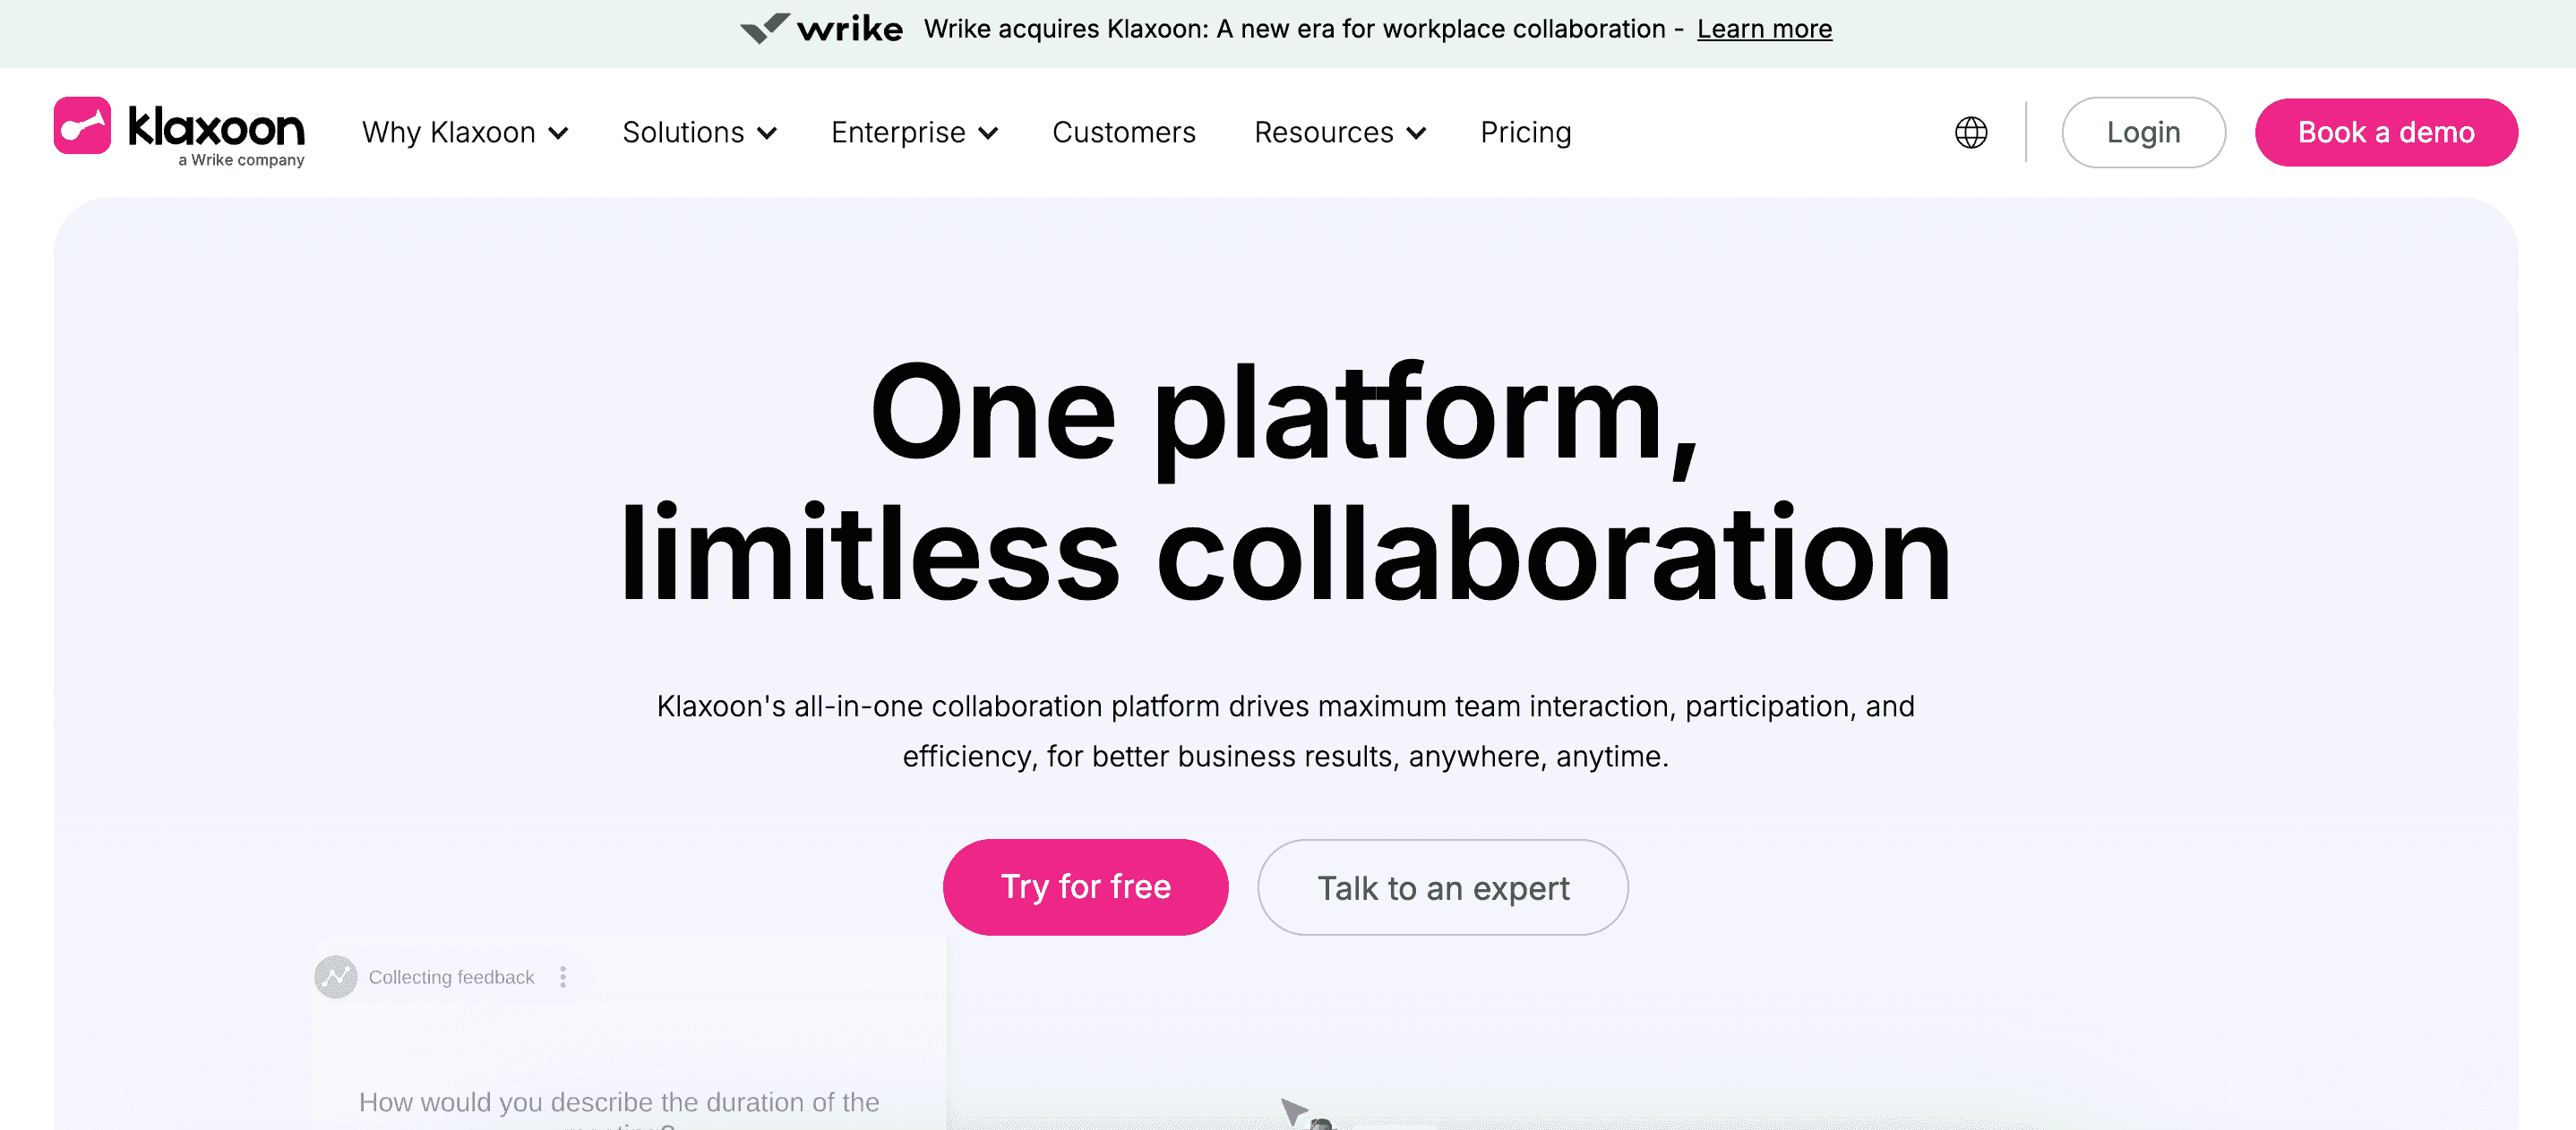Expand the Solutions menu chevron

[x=767, y=133]
